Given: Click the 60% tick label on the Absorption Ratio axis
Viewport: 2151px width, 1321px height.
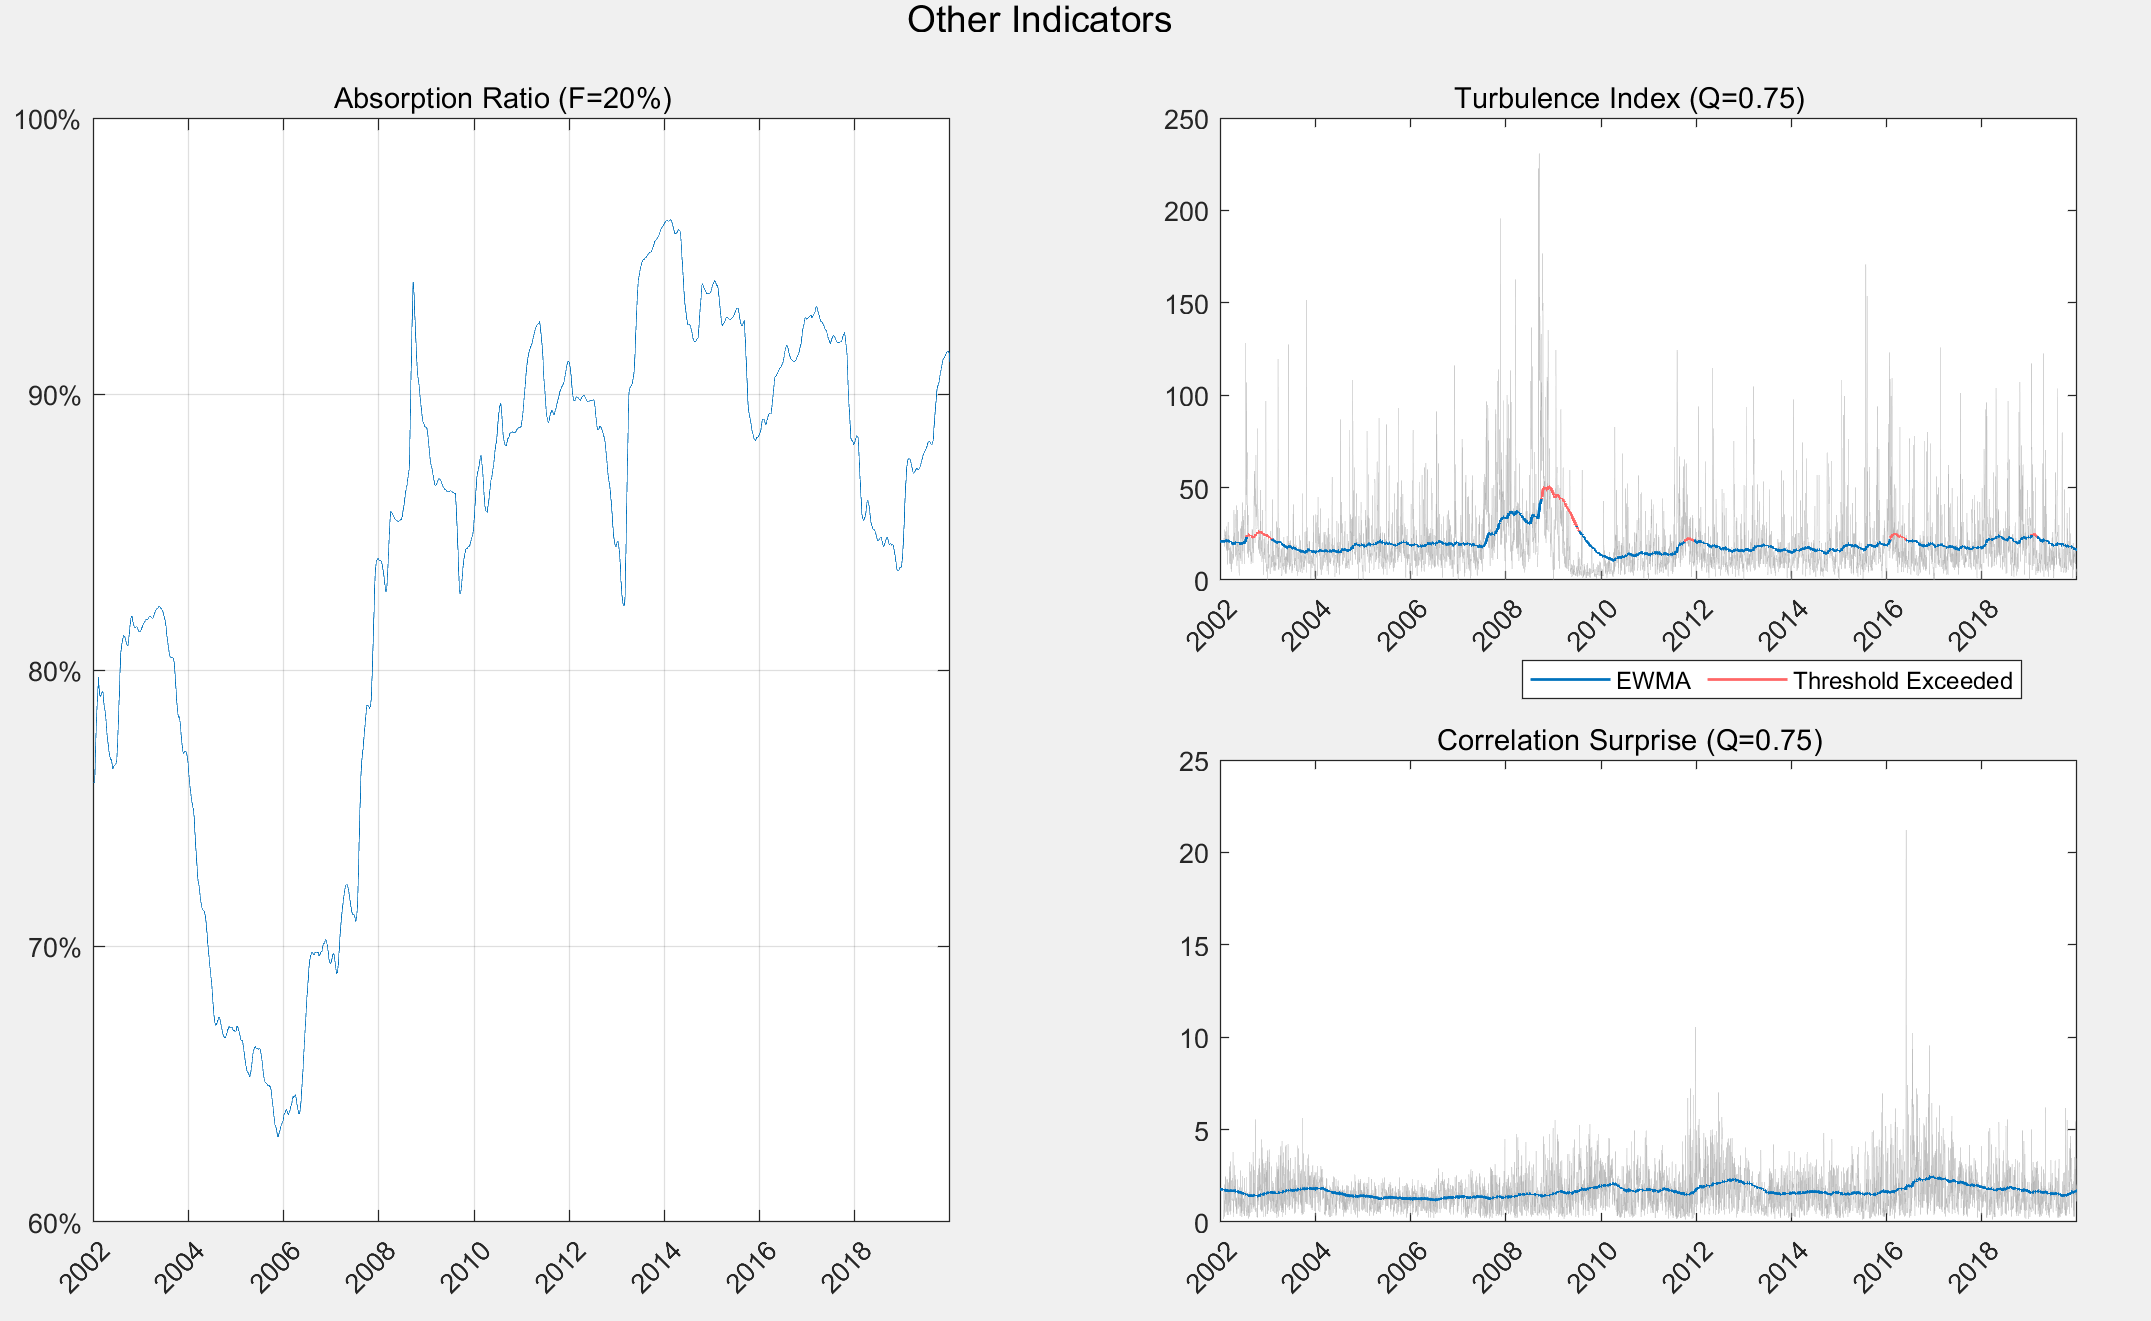Looking at the screenshot, I should pos(53,1223).
